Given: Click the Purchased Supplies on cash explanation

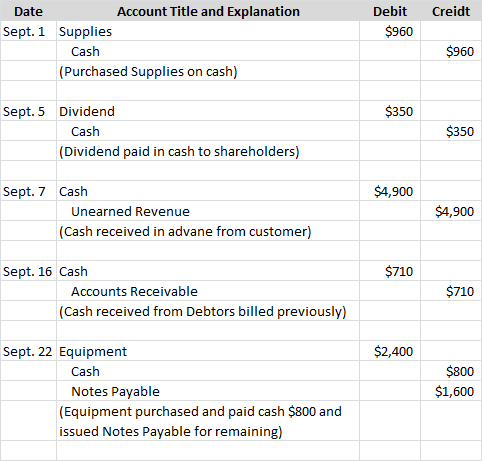Looking at the screenshot, I should coord(148,72).
